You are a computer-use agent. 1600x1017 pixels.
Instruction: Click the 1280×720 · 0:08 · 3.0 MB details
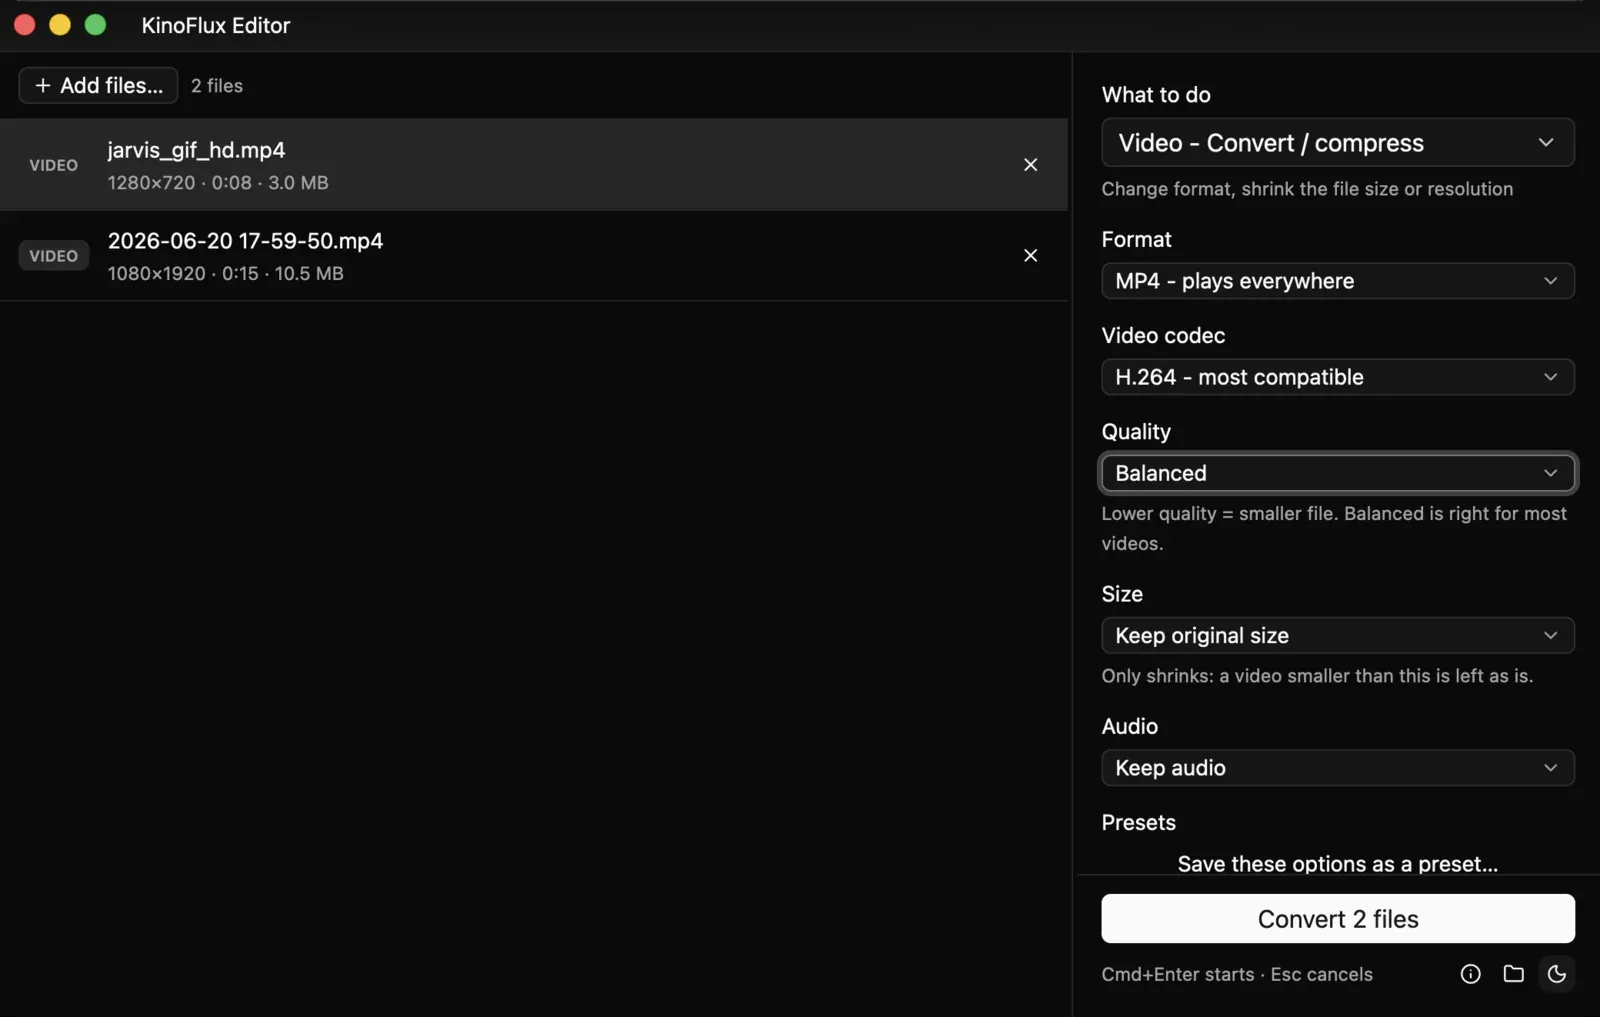(x=218, y=183)
